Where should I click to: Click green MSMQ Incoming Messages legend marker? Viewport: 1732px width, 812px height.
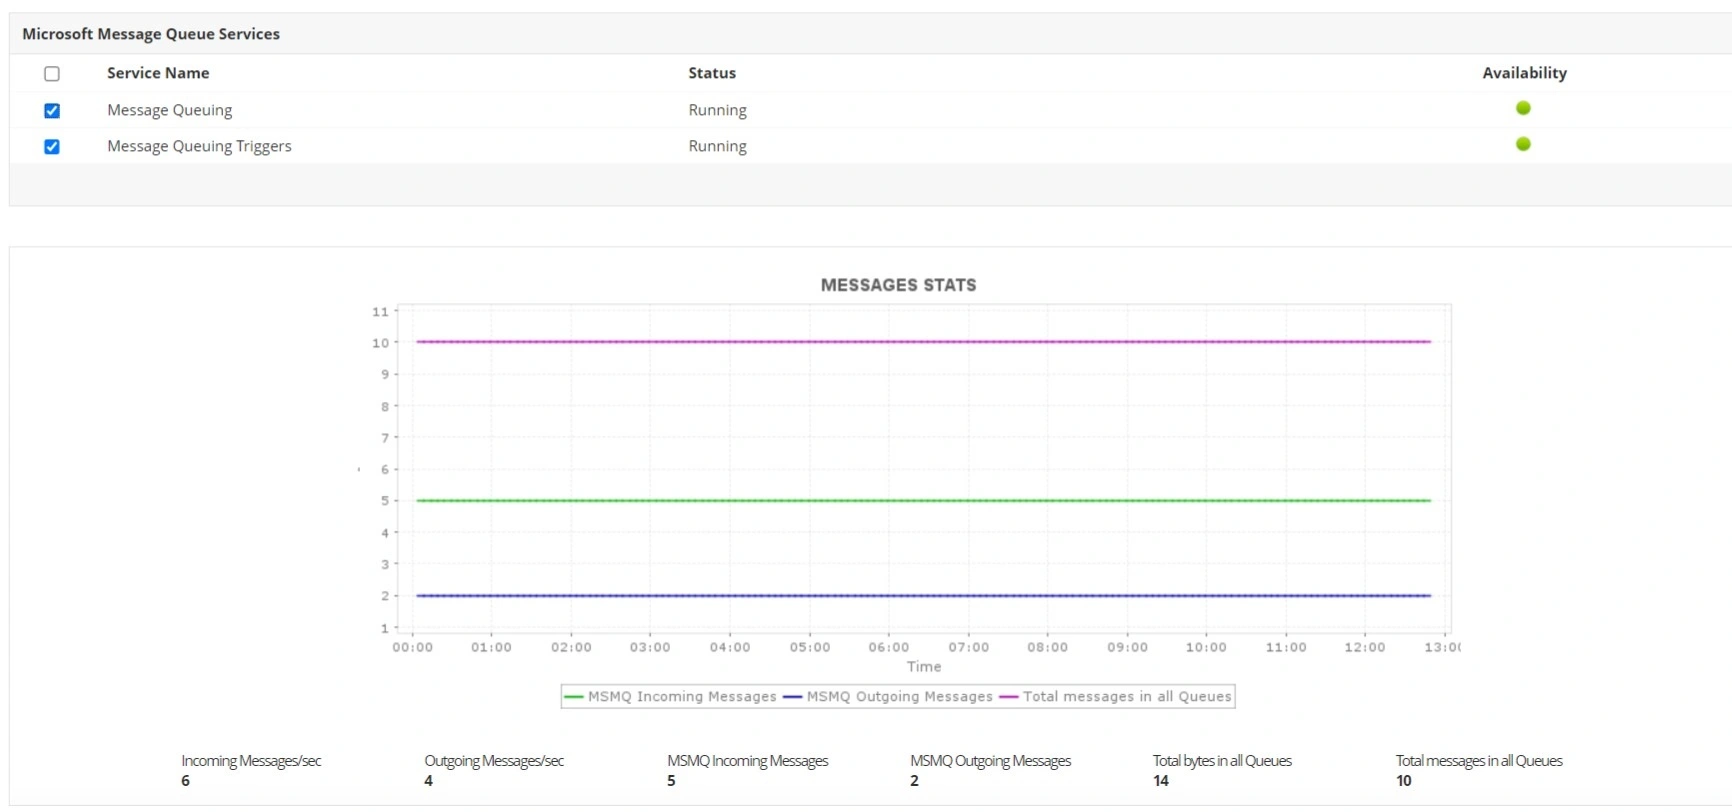click(574, 697)
